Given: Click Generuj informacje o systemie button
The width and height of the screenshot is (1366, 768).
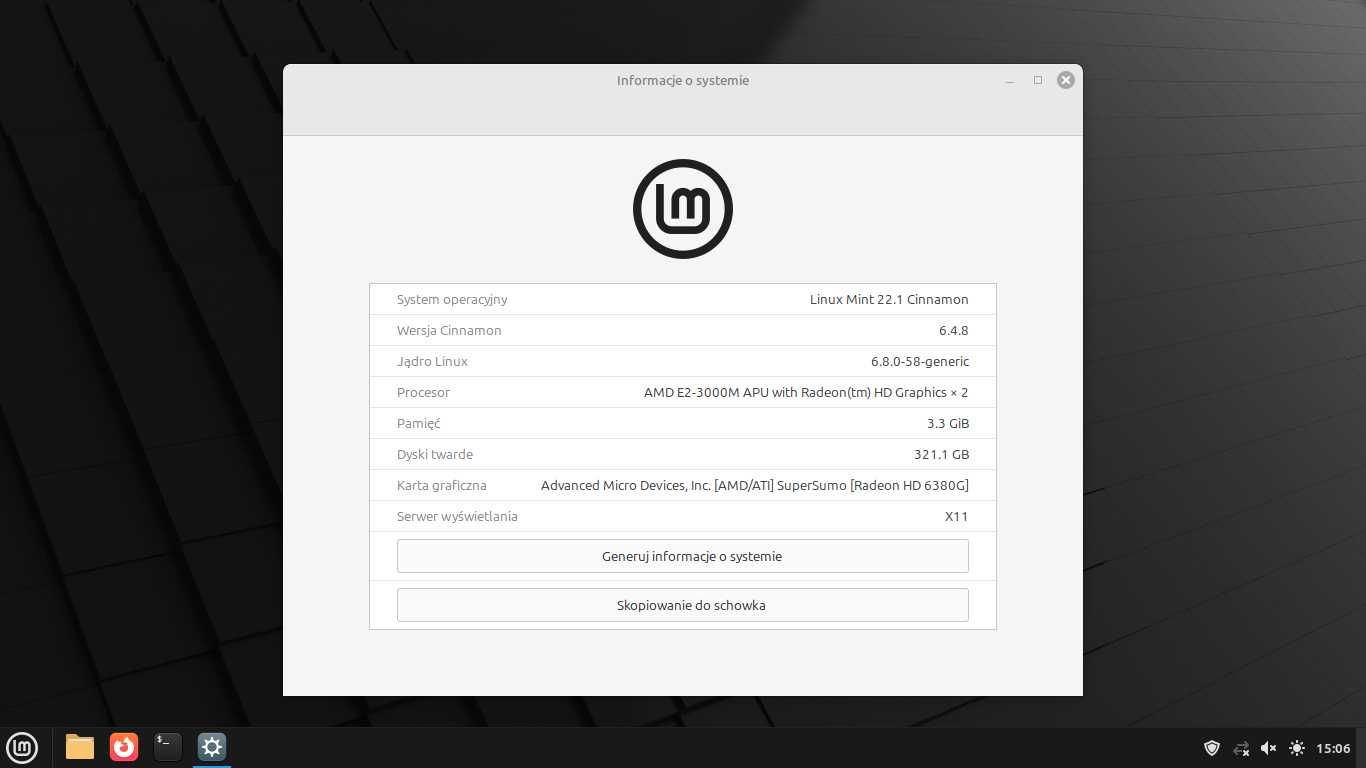Looking at the screenshot, I should pos(683,556).
